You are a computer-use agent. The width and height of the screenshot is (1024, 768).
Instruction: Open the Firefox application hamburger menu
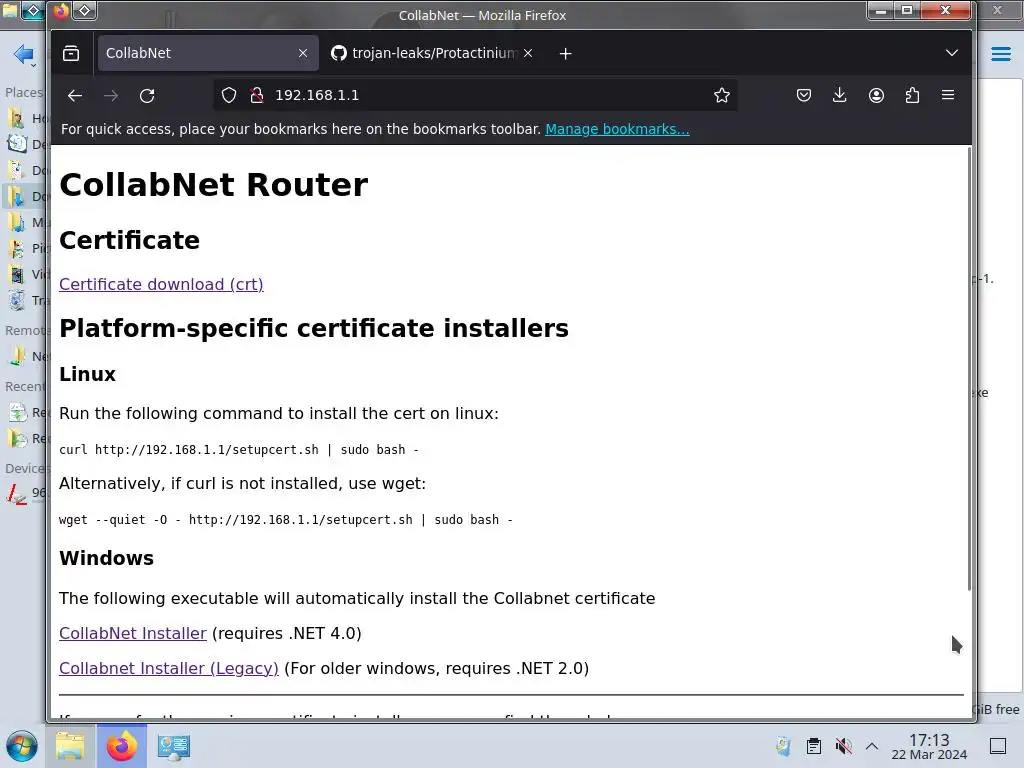point(948,95)
